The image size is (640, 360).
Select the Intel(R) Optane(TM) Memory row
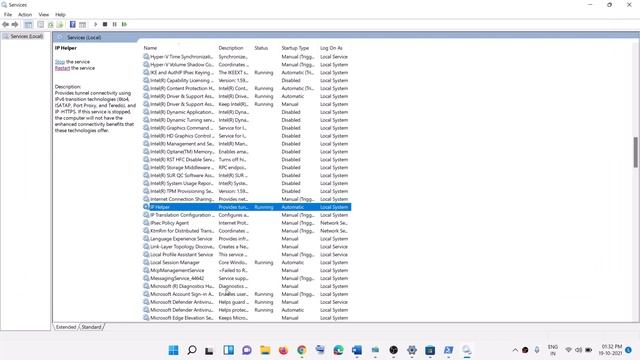click(247, 152)
